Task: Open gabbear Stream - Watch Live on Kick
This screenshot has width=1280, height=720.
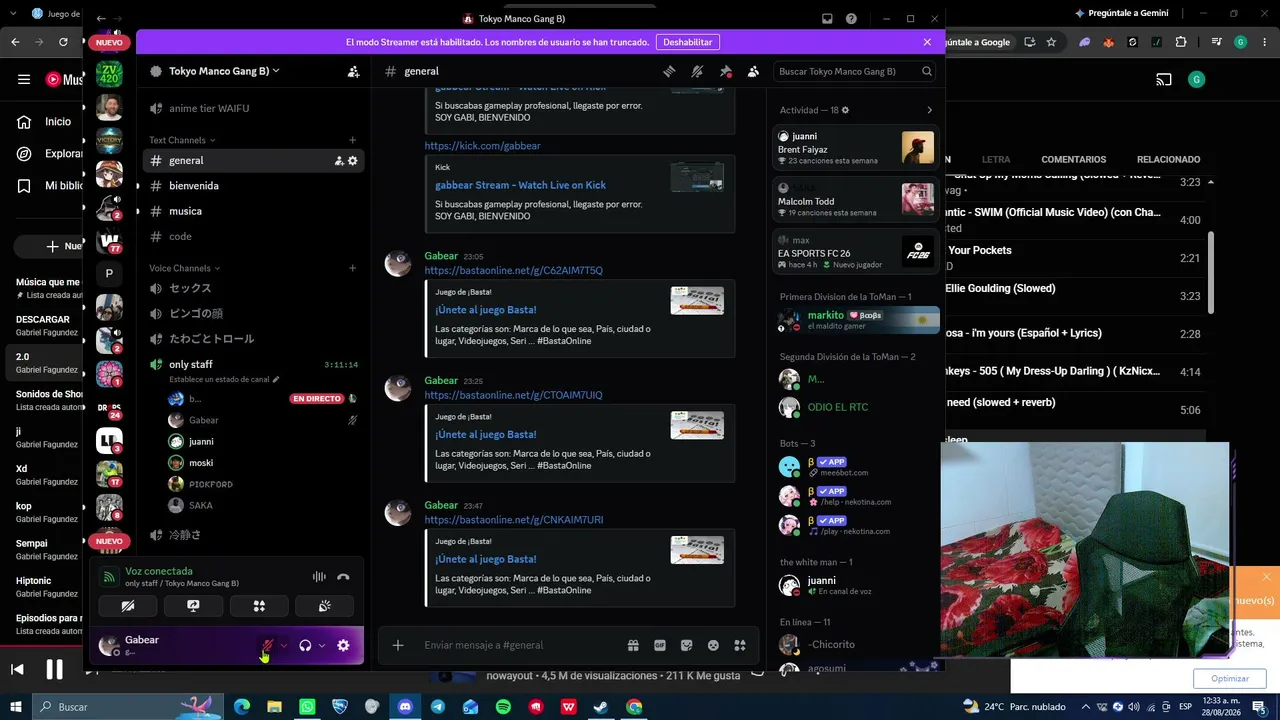Action: tap(520, 185)
